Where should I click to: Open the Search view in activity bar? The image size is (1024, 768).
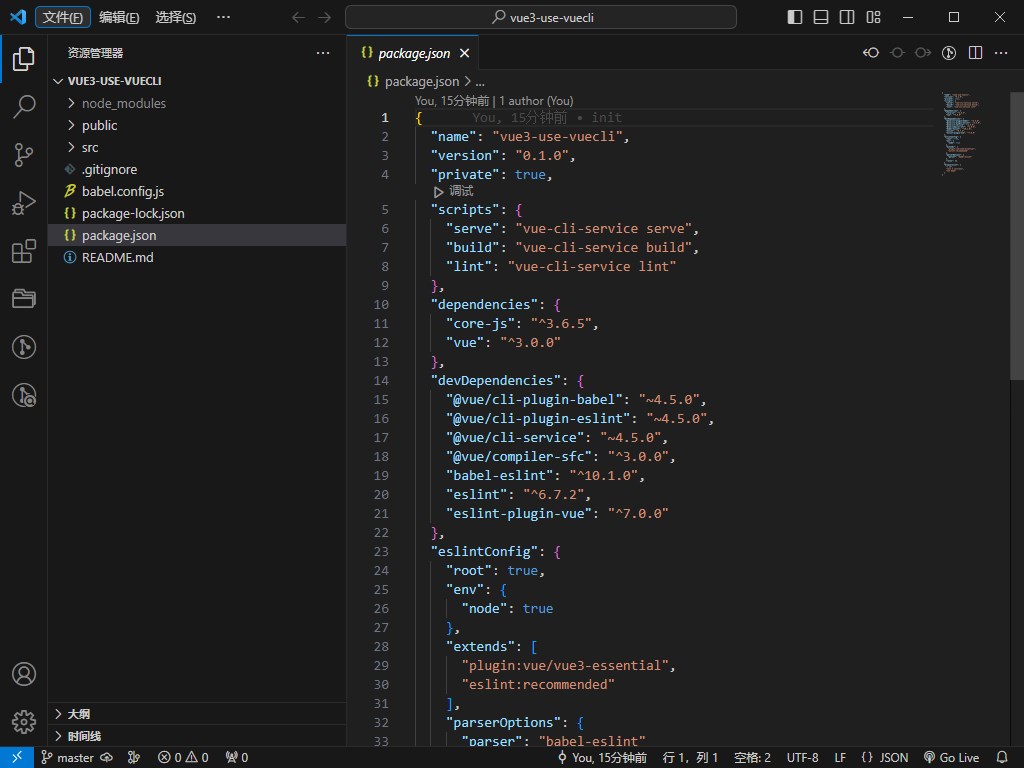pyautogui.click(x=23, y=106)
